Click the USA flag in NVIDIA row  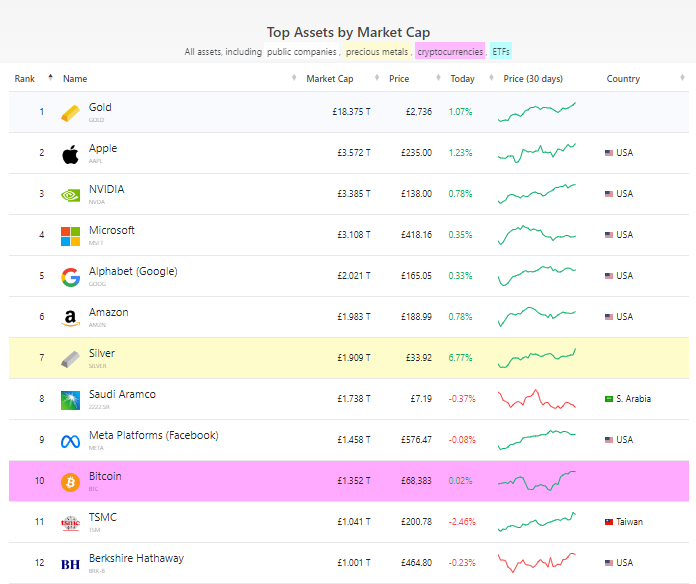(609, 194)
